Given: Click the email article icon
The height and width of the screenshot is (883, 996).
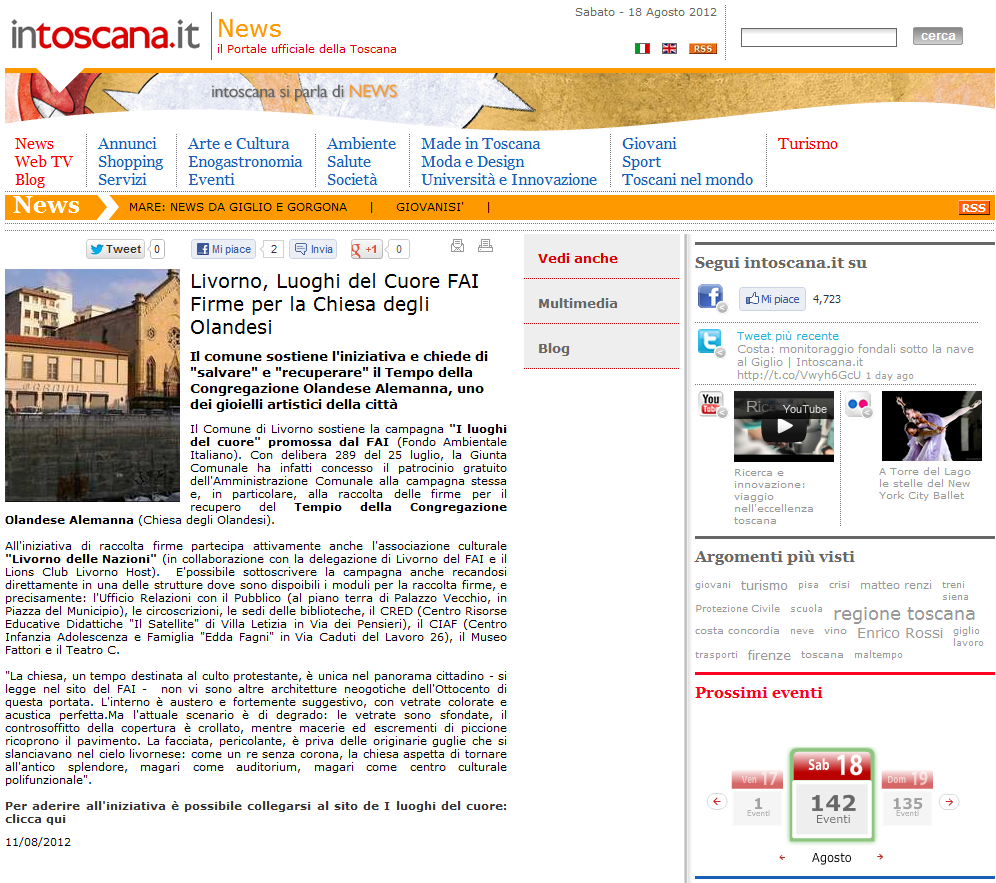Looking at the screenshot, I should point(458,246).
